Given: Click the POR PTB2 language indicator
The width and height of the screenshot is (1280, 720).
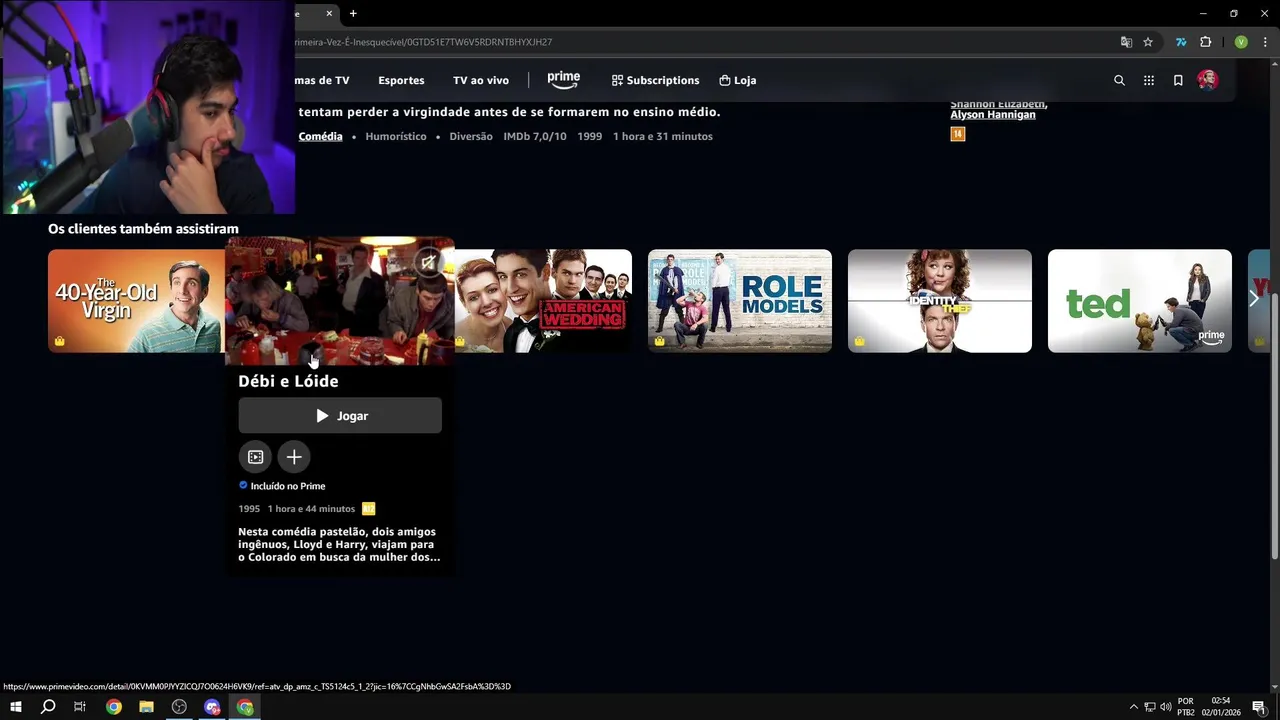Looking at the screenshot, I should pyautogui.click(x=1186, y=707).
